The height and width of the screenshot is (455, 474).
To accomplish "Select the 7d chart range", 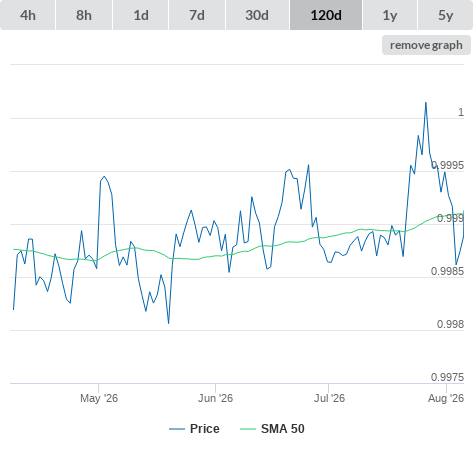I will [197, 15].
